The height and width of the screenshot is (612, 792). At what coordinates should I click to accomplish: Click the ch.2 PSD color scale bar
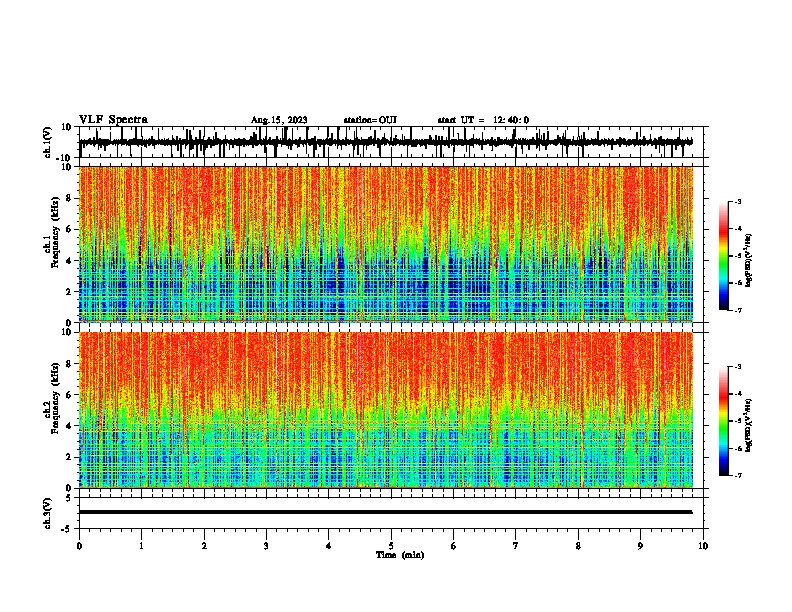pyautogui.click(x=724, y=421)
